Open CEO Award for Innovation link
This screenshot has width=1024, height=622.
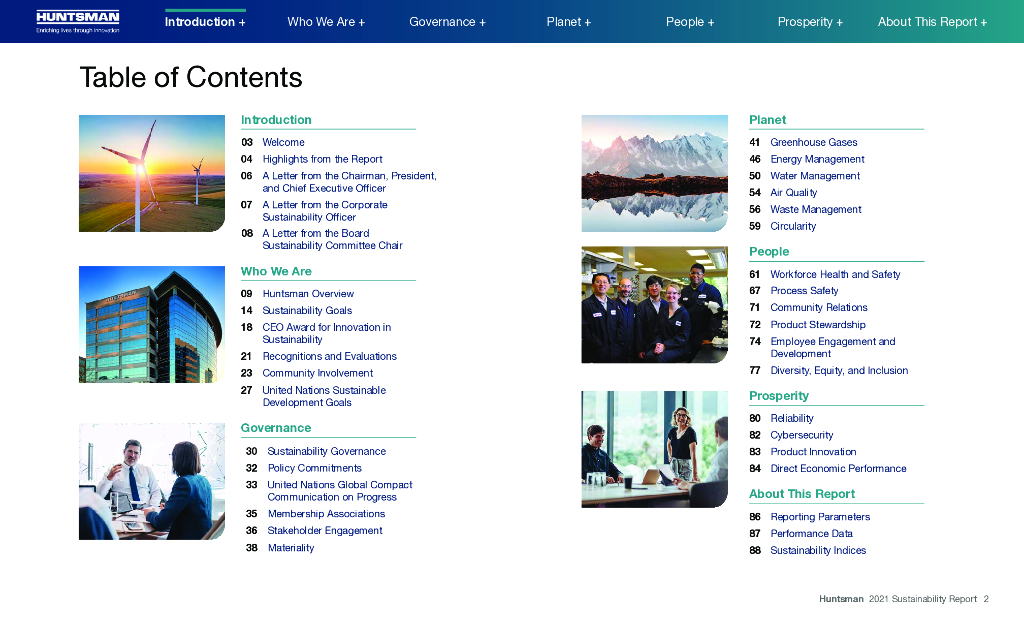click(327, 333)
